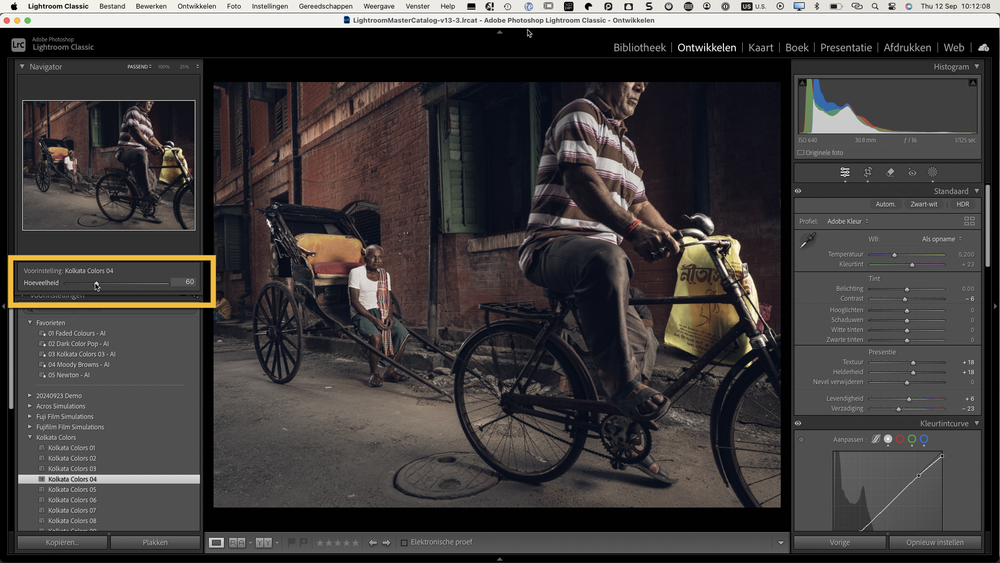Collapse the Kleurtintcurve panel
This screenshot has width=1000, height=563.
click(976, 423)
